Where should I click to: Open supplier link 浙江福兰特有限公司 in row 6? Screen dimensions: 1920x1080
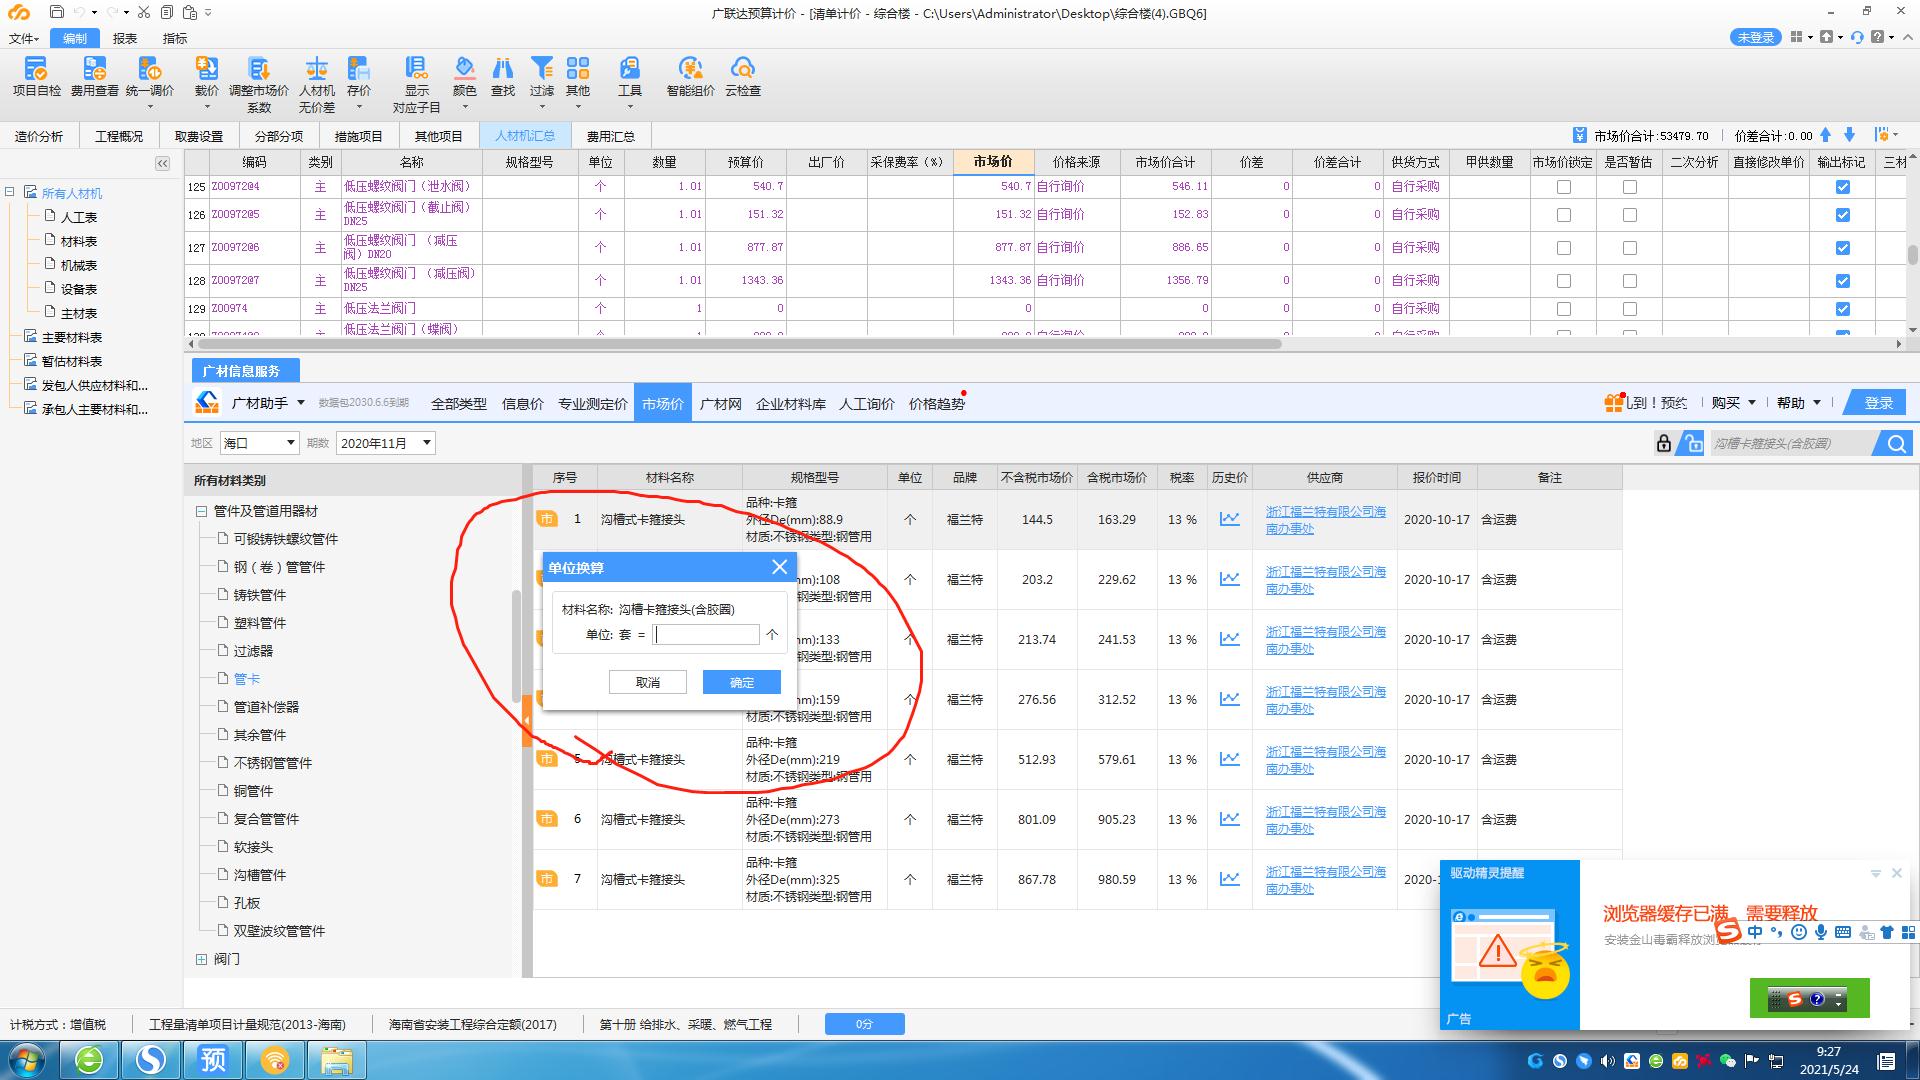coord(1326,820)
